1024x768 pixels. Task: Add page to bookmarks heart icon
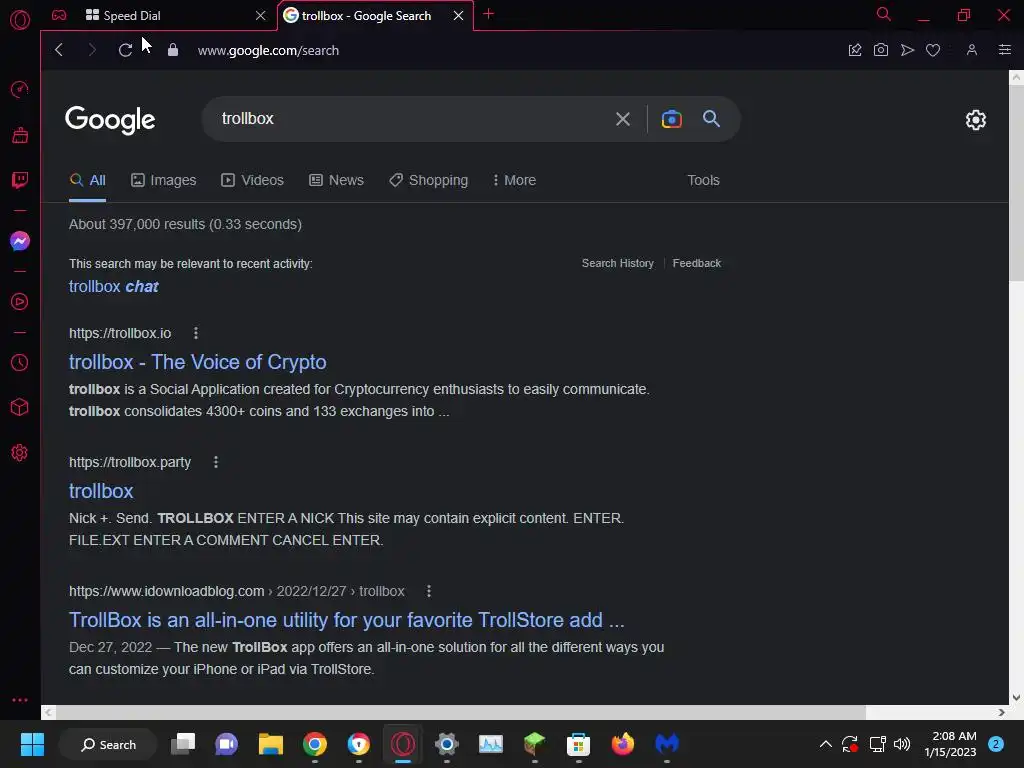(x=933, y=50)
